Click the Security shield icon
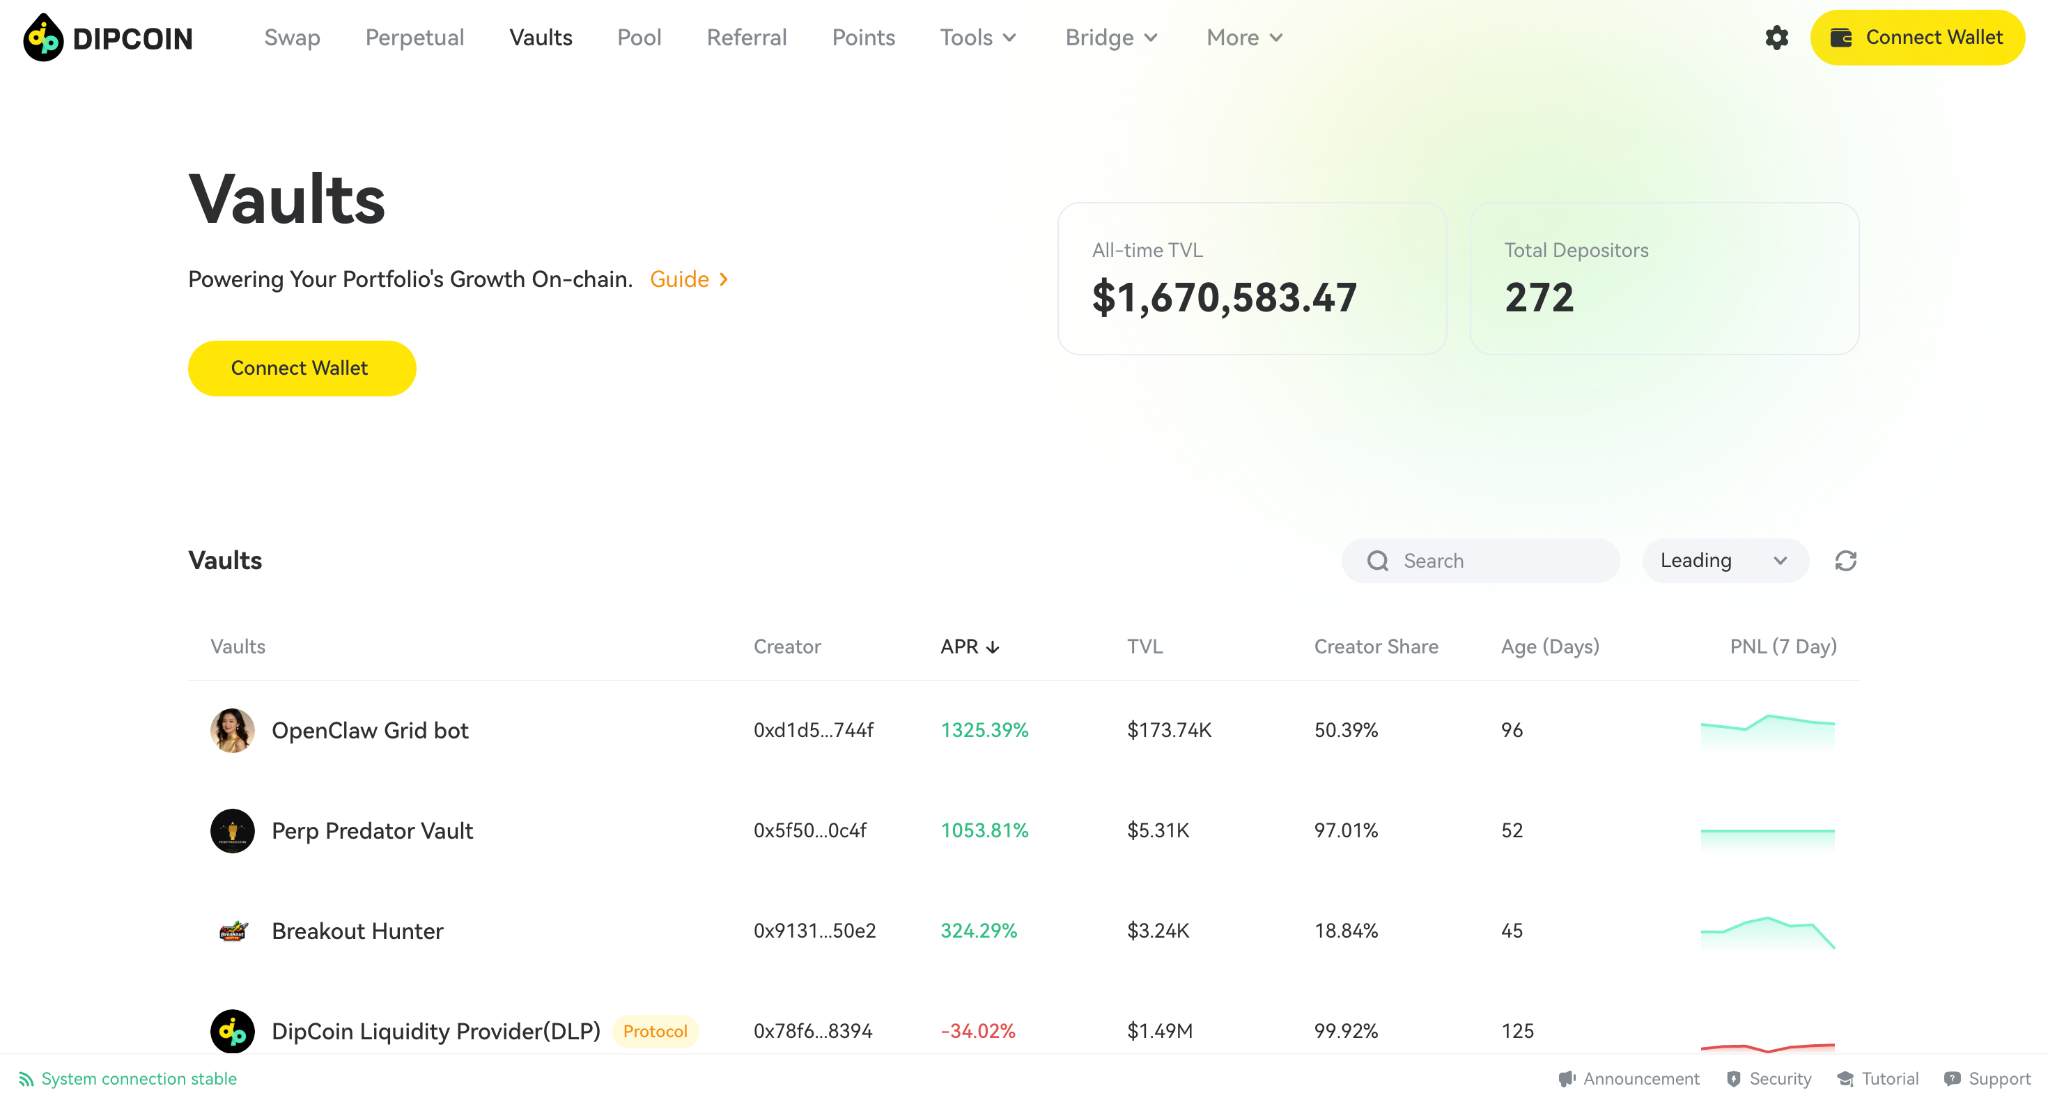2048x1103 pixels. click(x=1734, y=1079)
